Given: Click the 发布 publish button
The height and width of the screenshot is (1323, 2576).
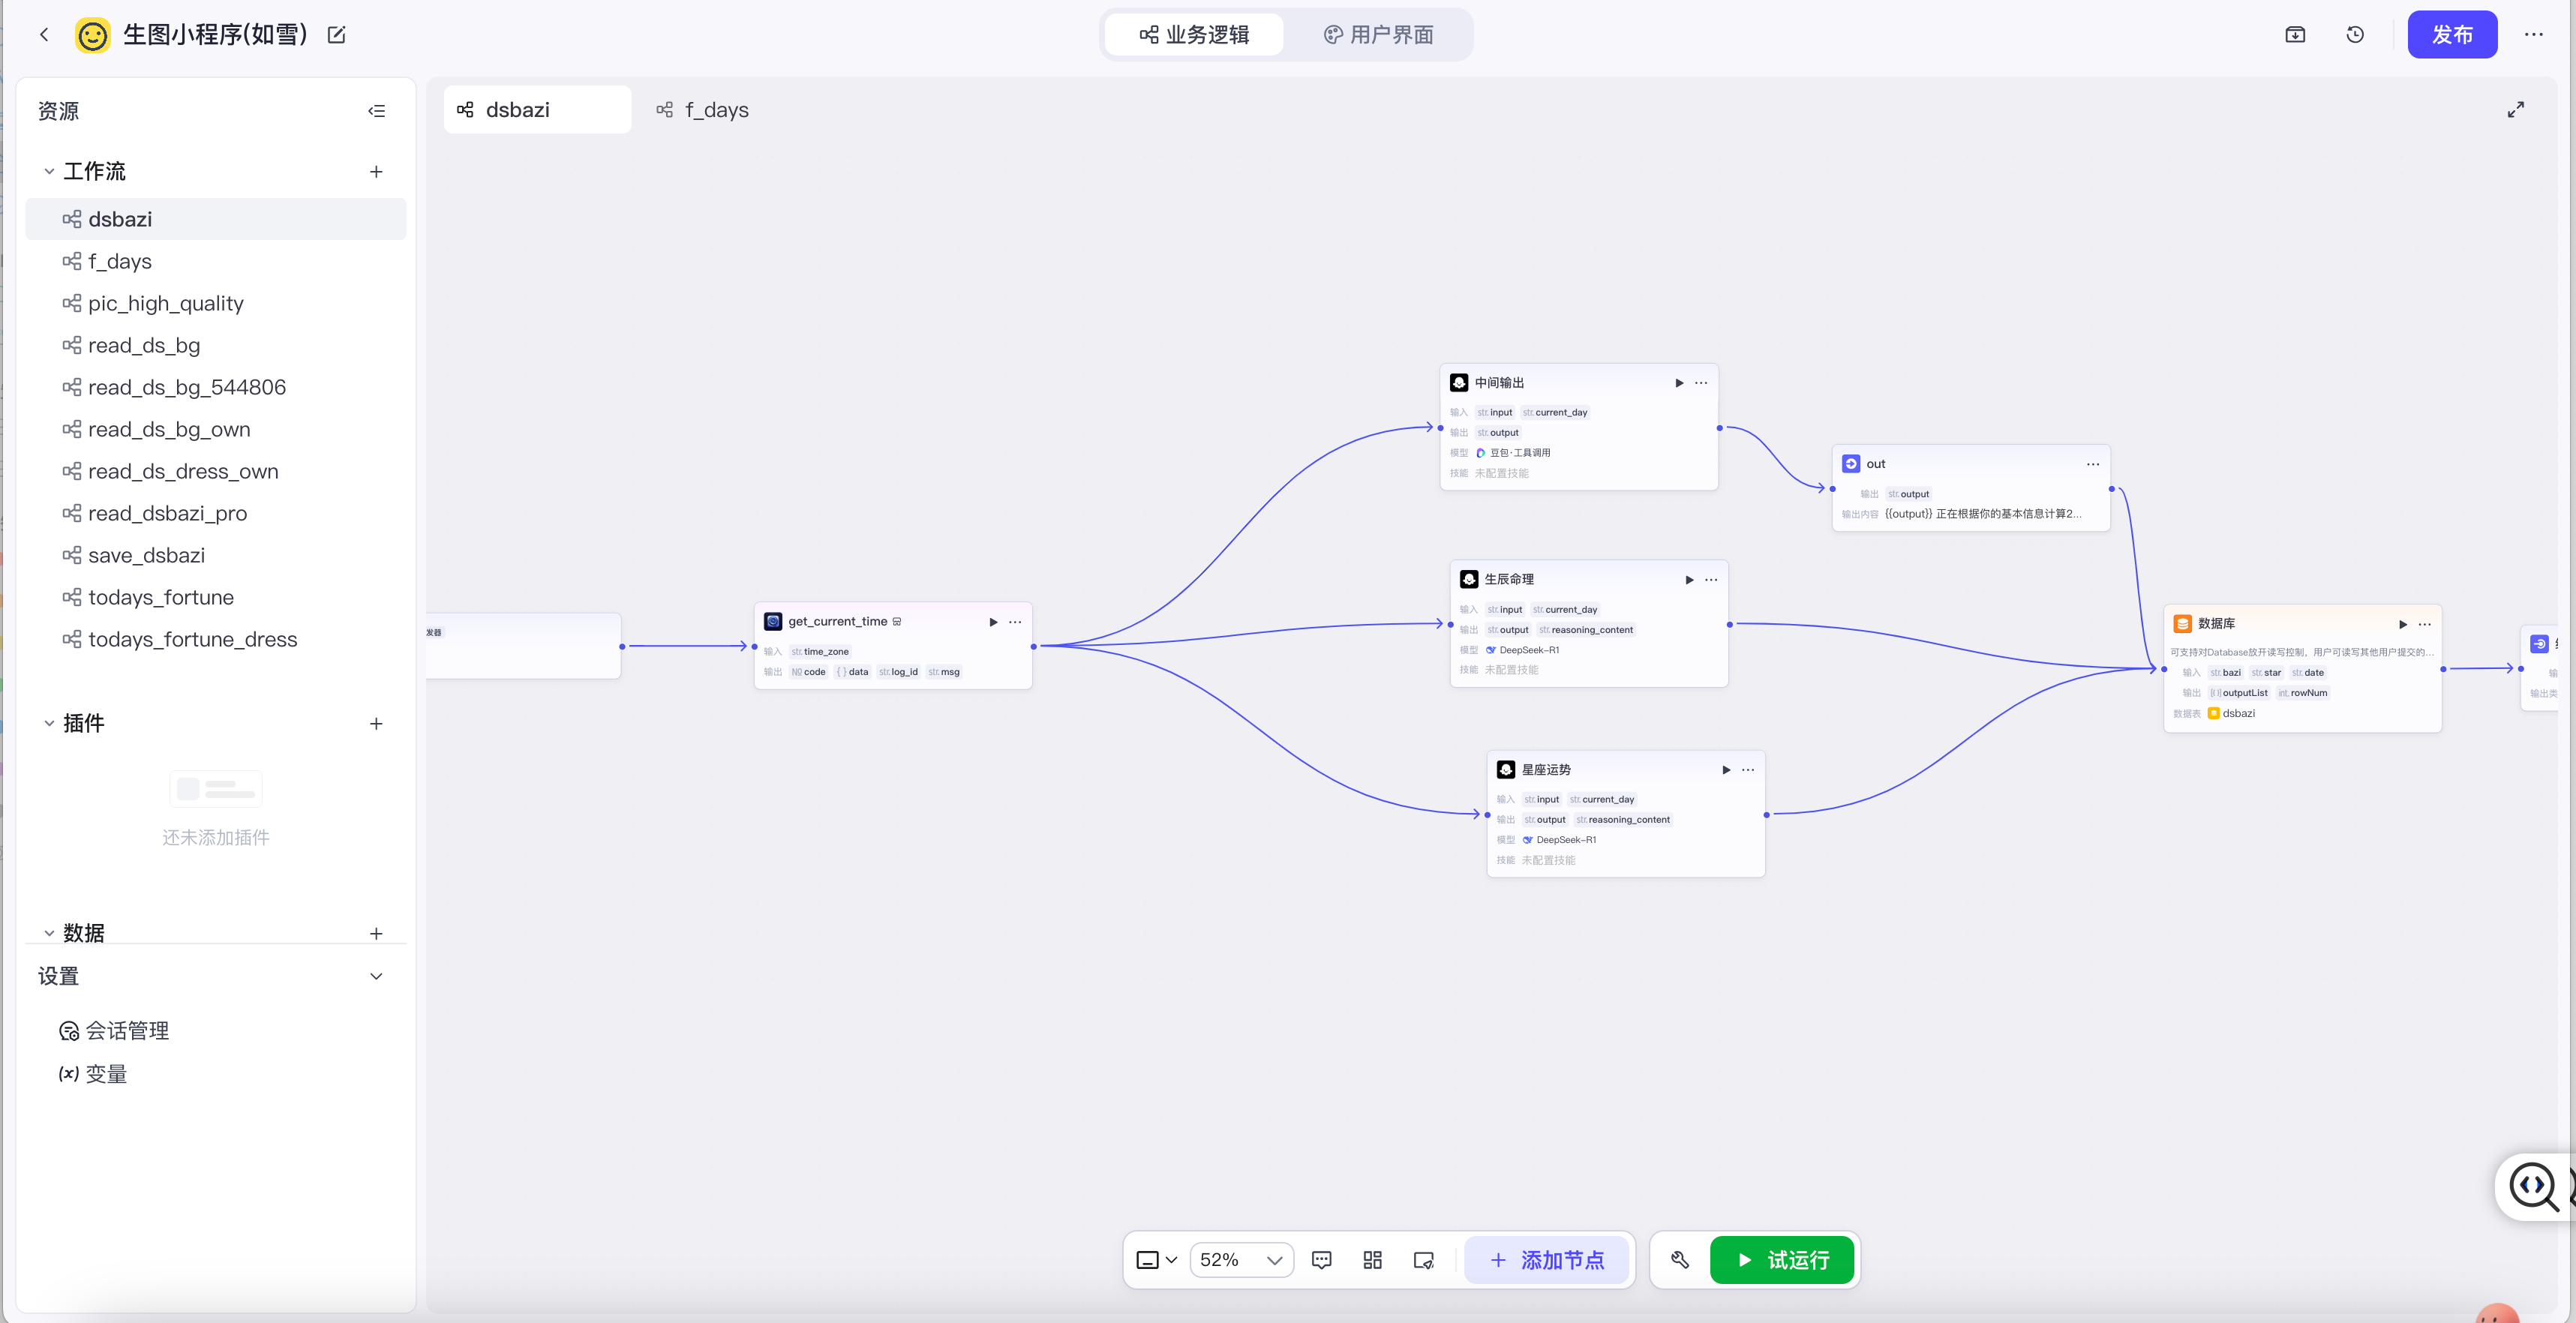Looking at the screenshot, I should point(2451,35).
